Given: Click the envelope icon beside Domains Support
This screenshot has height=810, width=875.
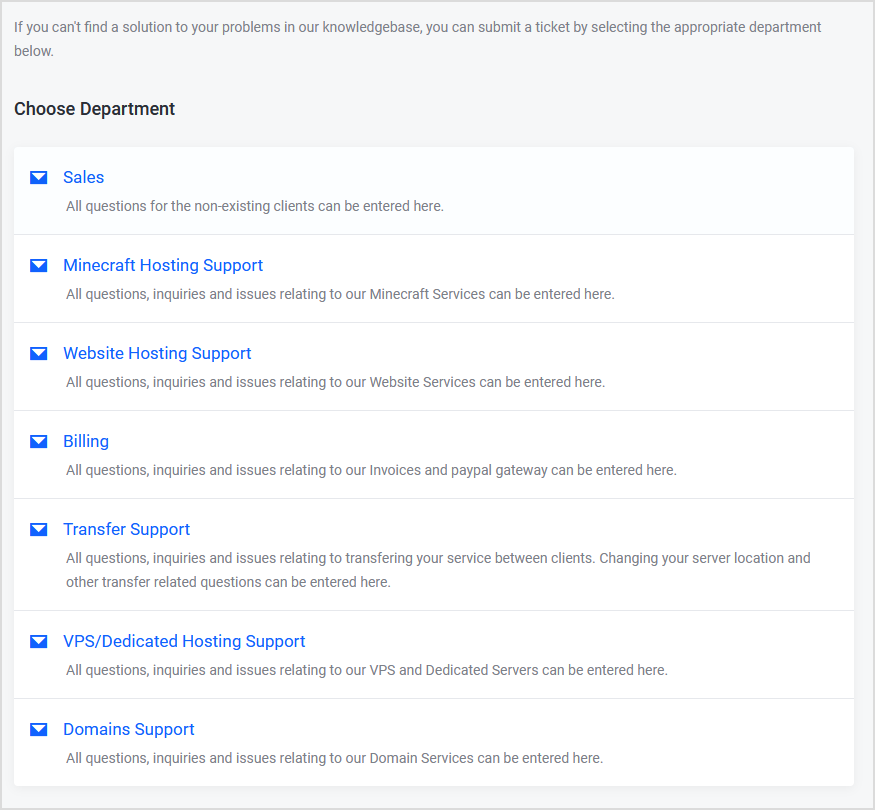Looking at the screenshot, I should coord(39,730).
